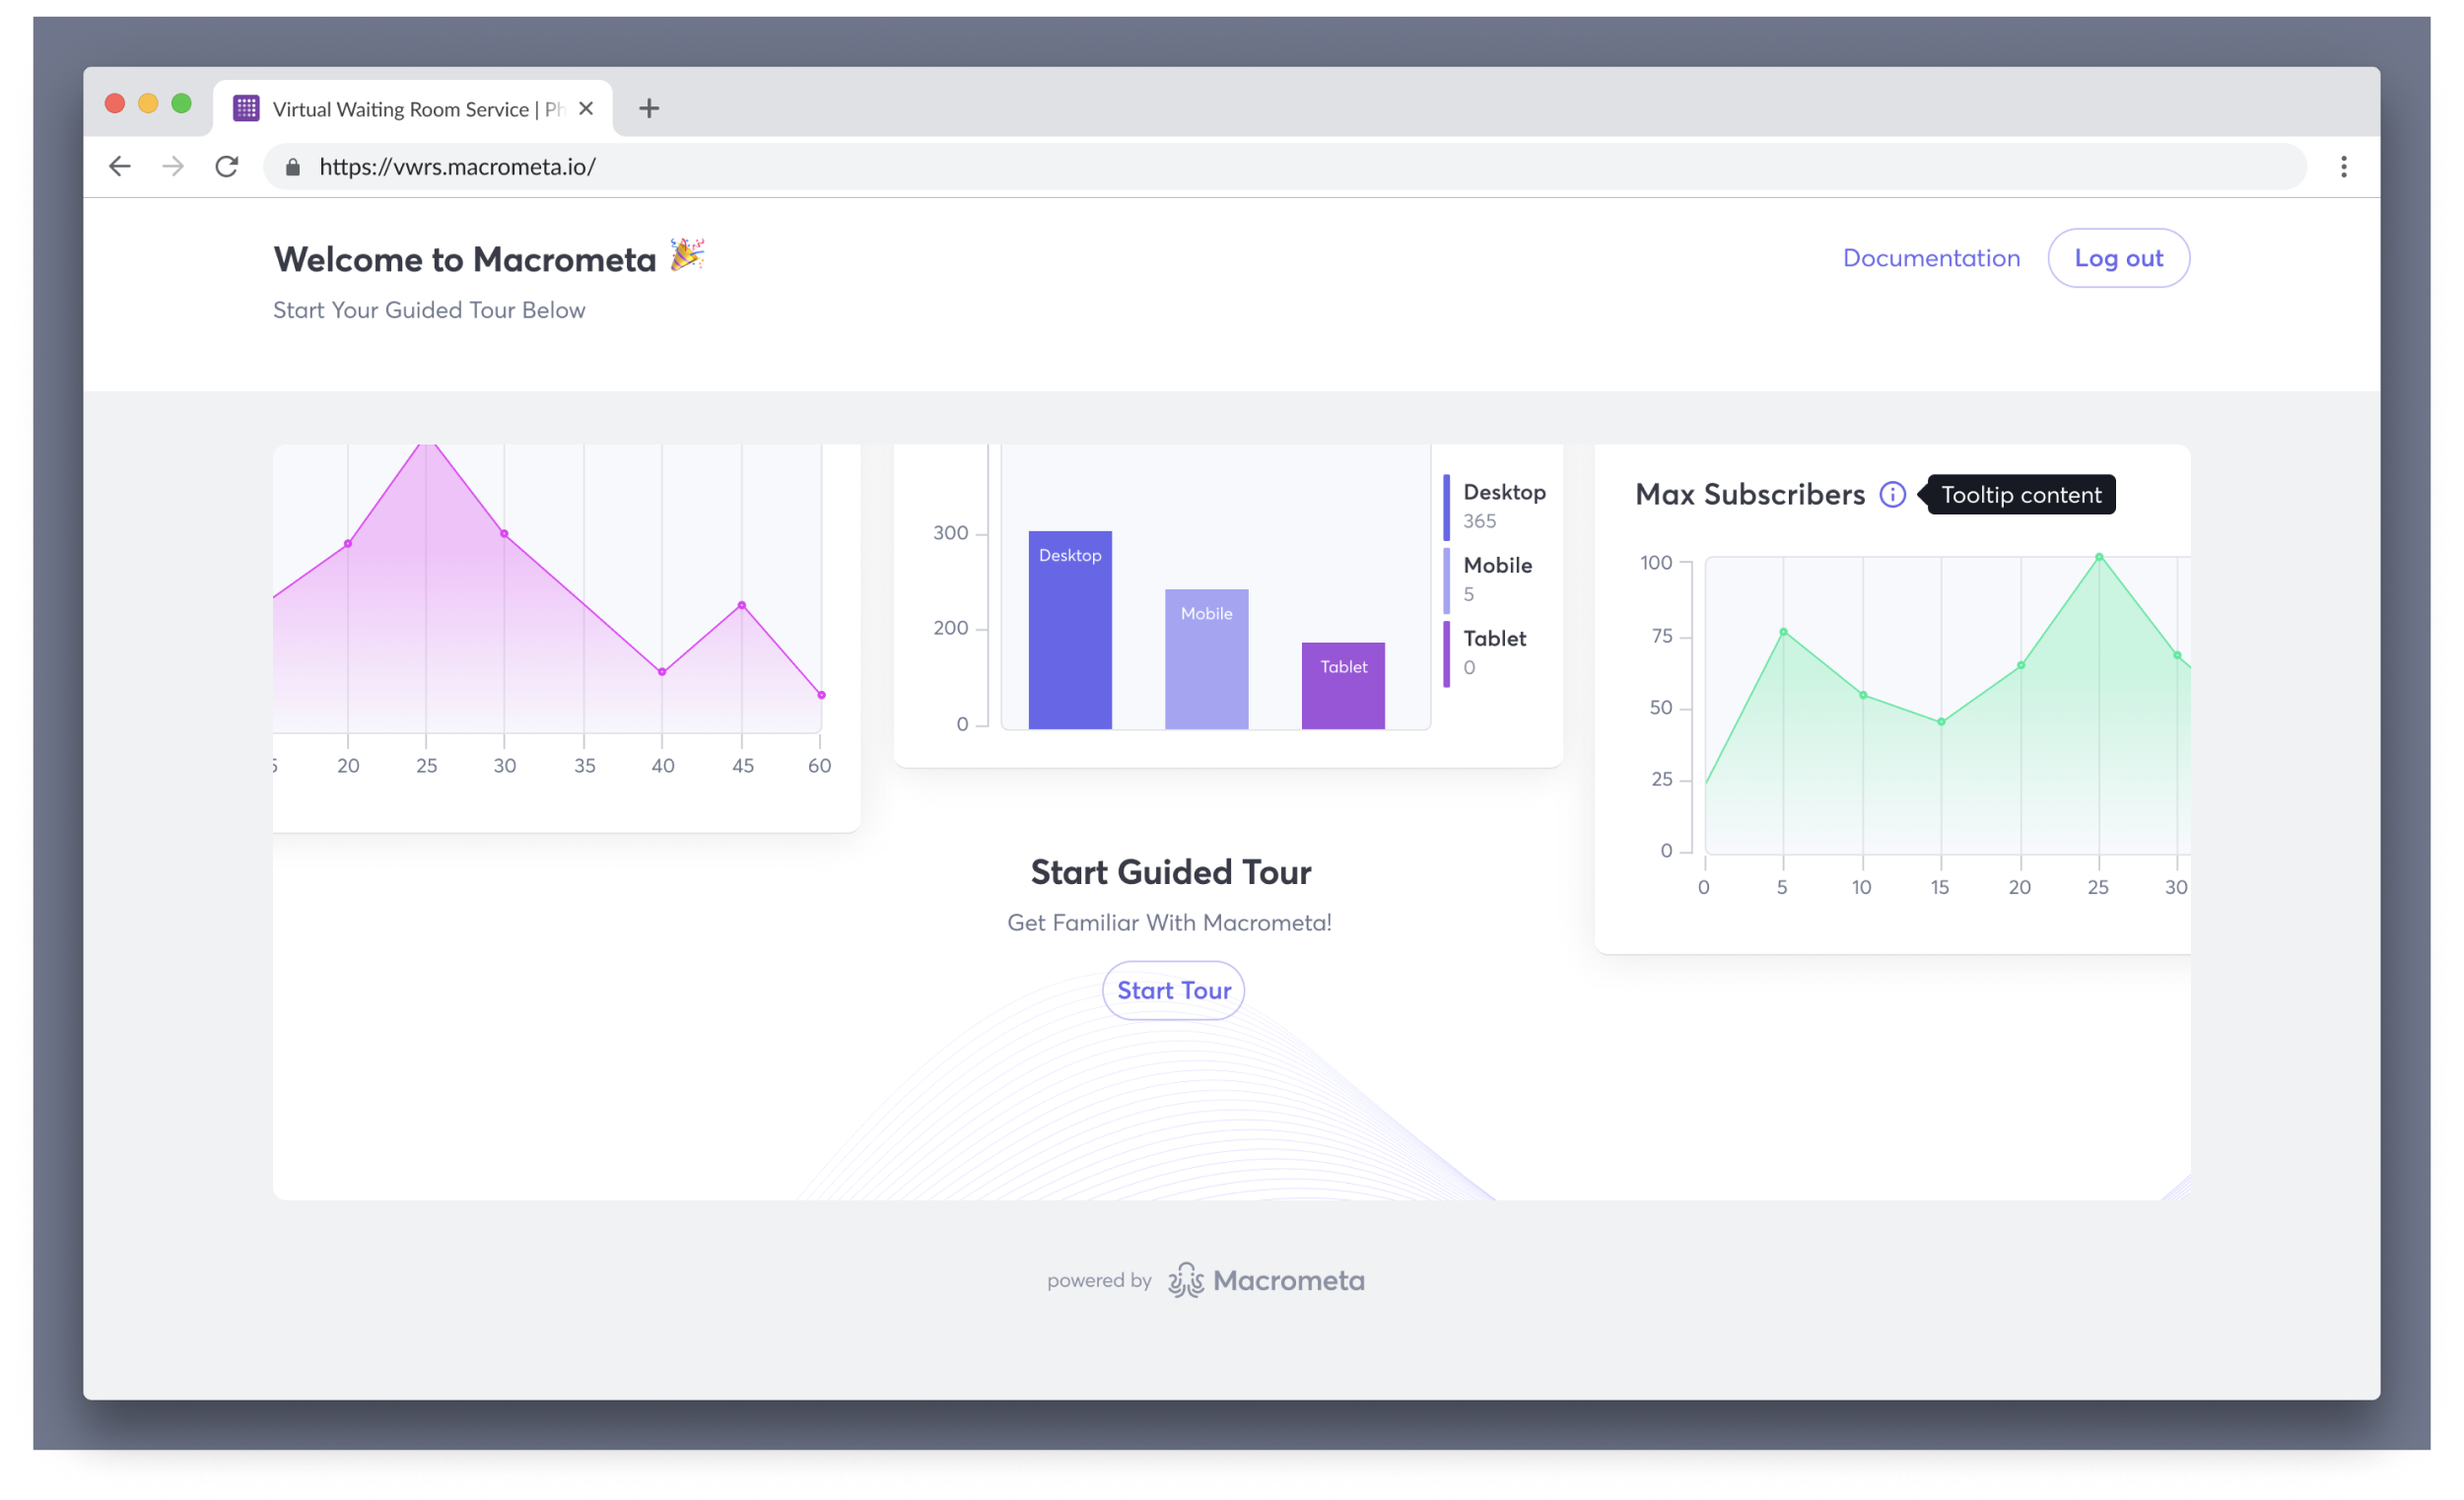Click the Welcome to Macrometa heading

(465, 259)
